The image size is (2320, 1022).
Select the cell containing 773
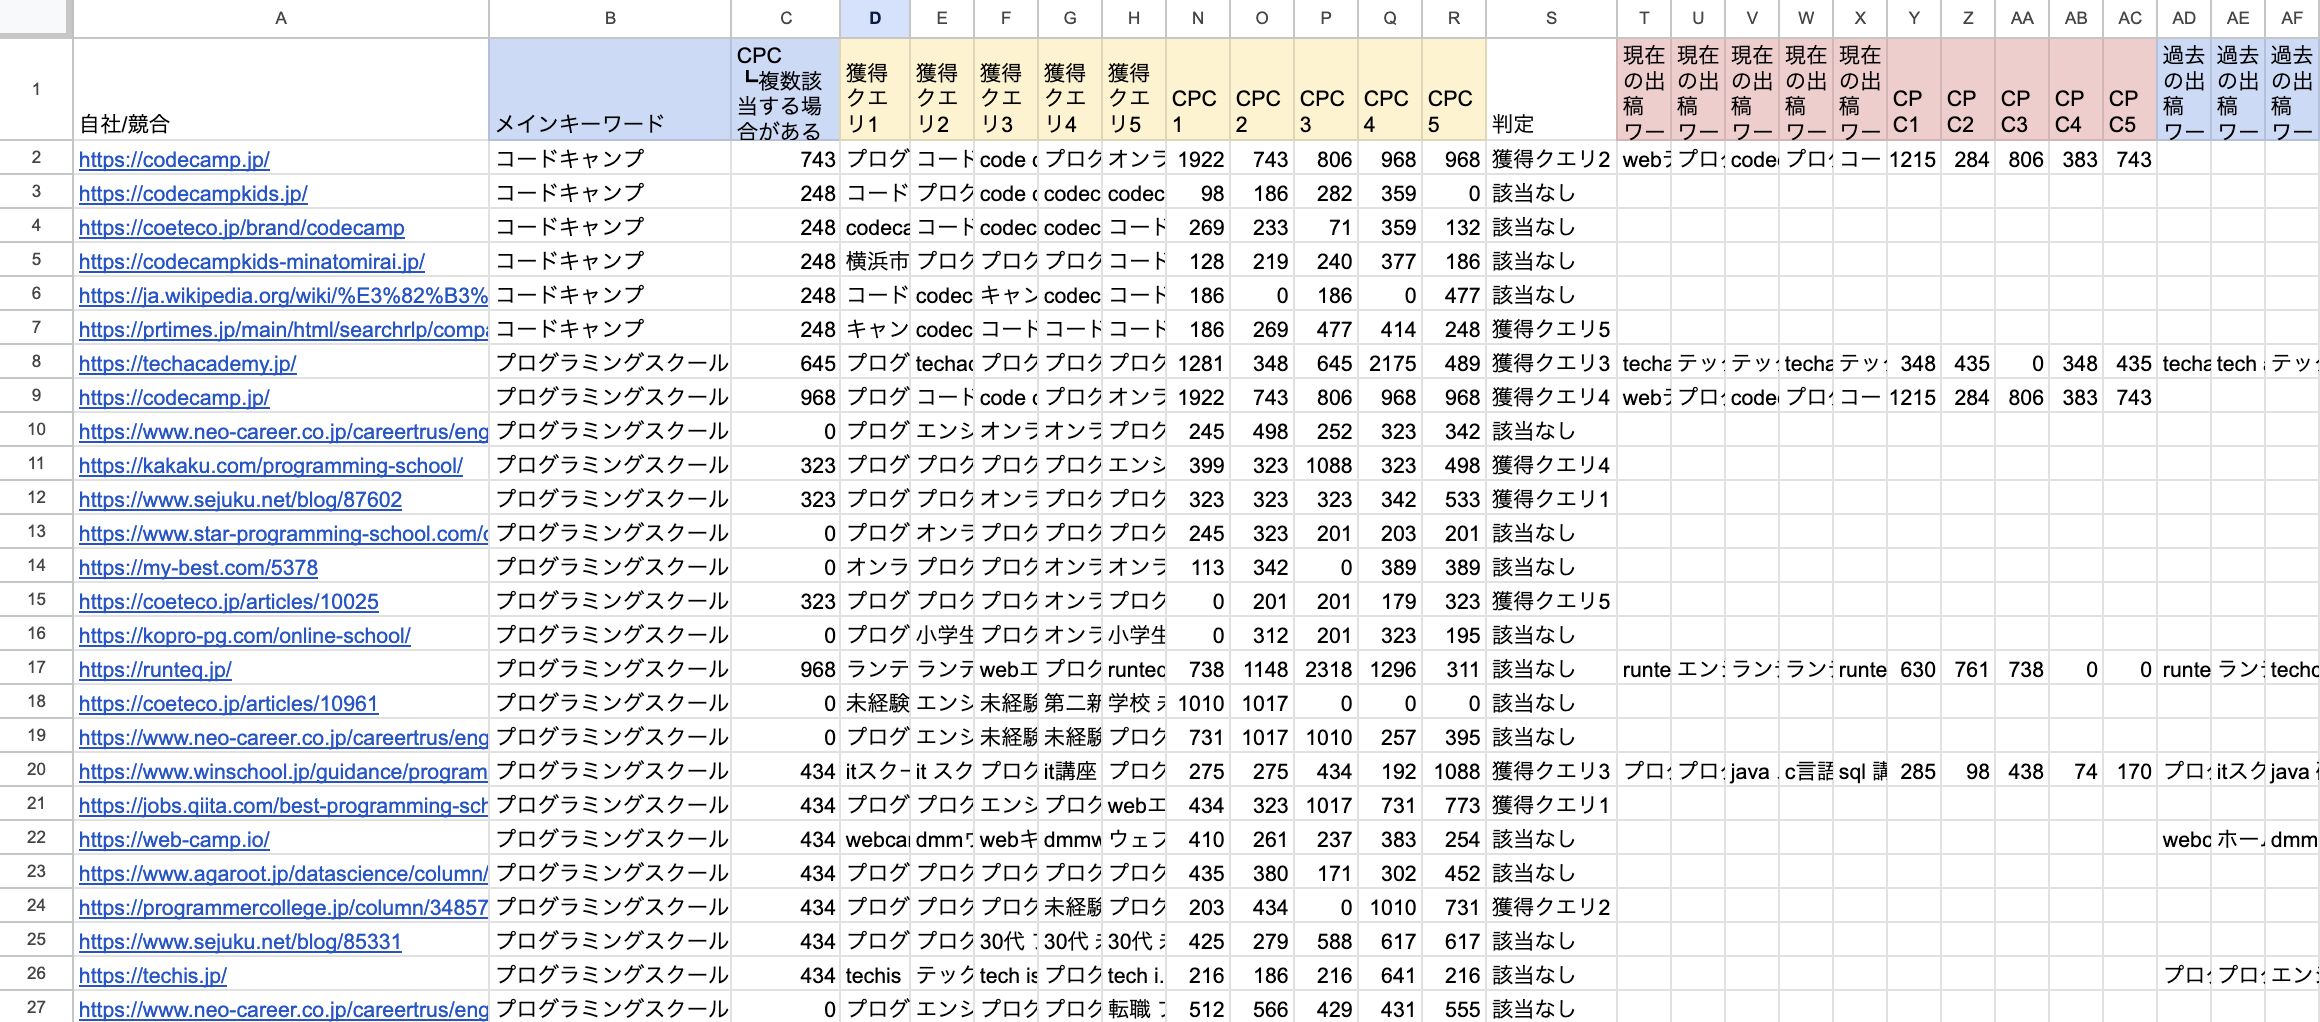tap(1454, 805)
